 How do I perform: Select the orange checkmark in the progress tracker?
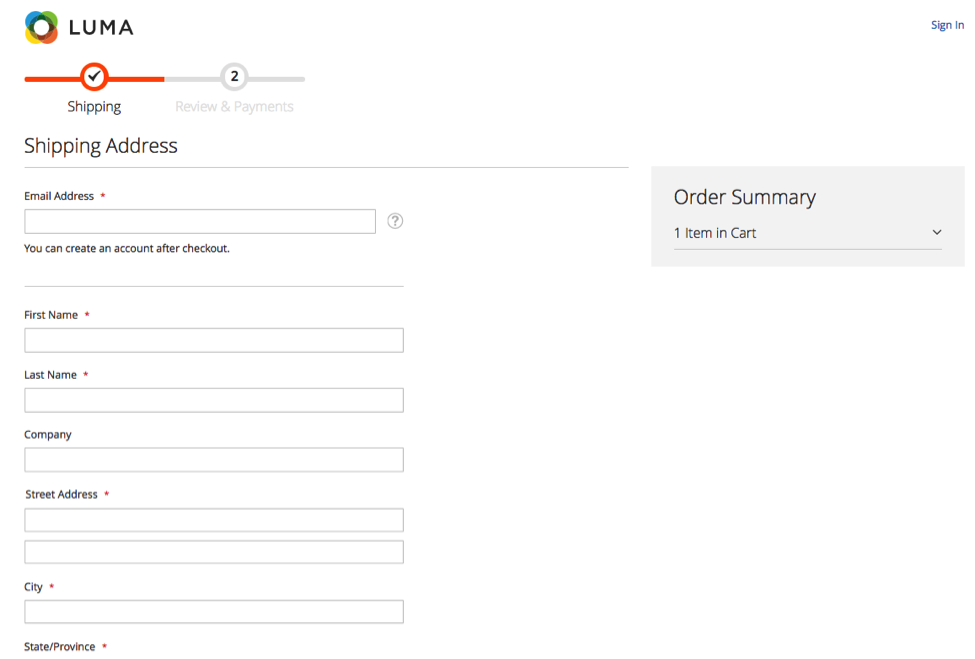point(93,76)
